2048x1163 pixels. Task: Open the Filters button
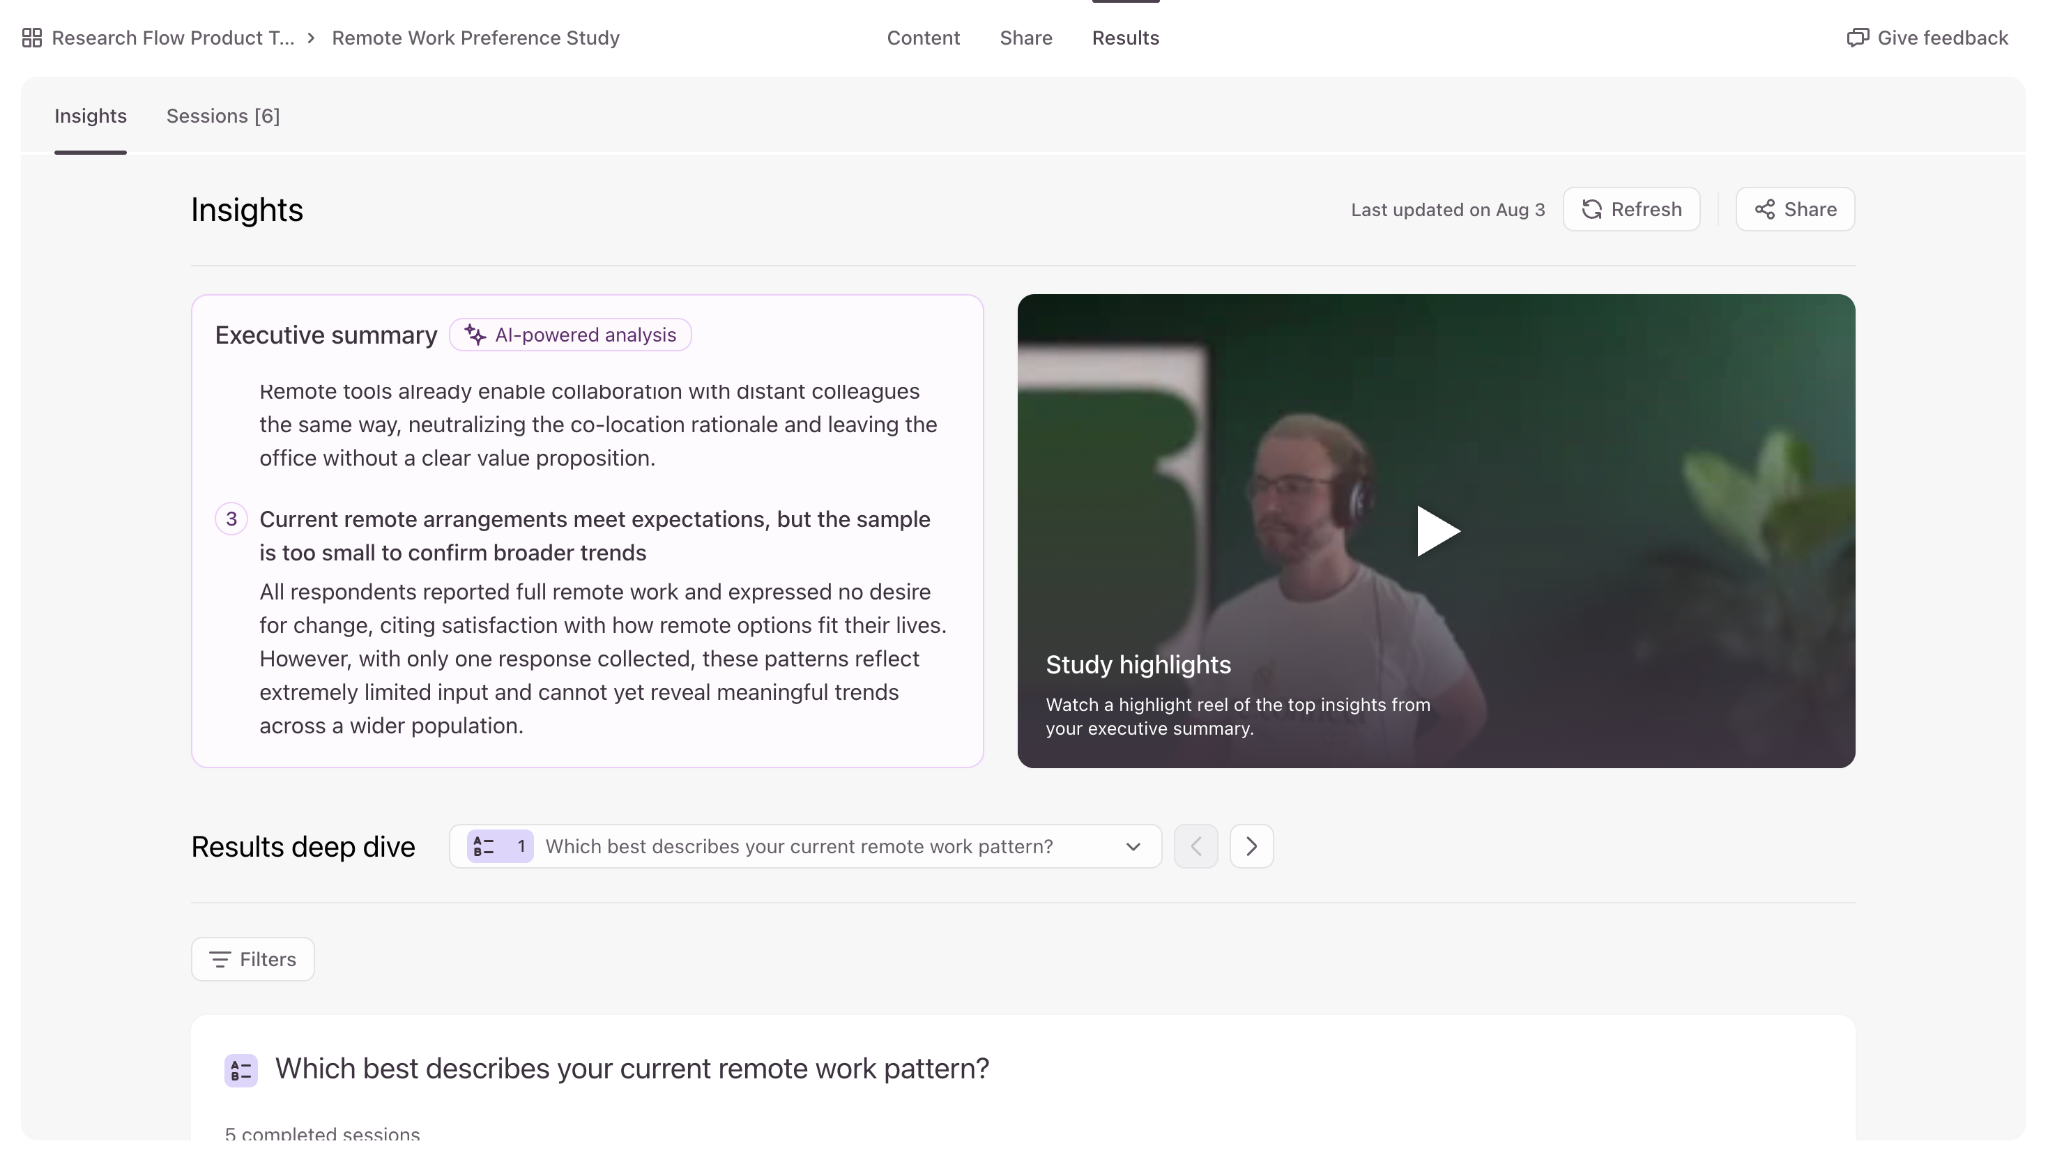253,959
